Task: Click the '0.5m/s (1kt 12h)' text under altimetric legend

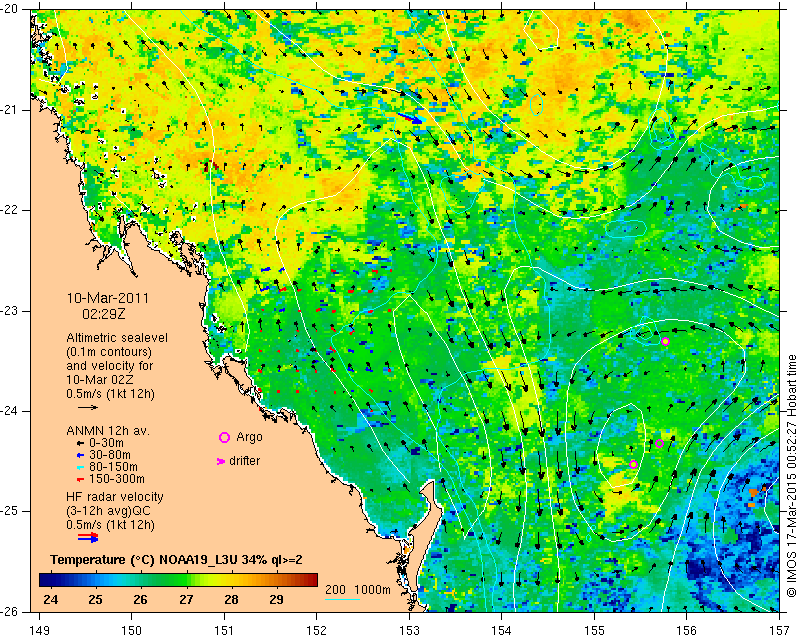Action: click(x=110, y=394)
